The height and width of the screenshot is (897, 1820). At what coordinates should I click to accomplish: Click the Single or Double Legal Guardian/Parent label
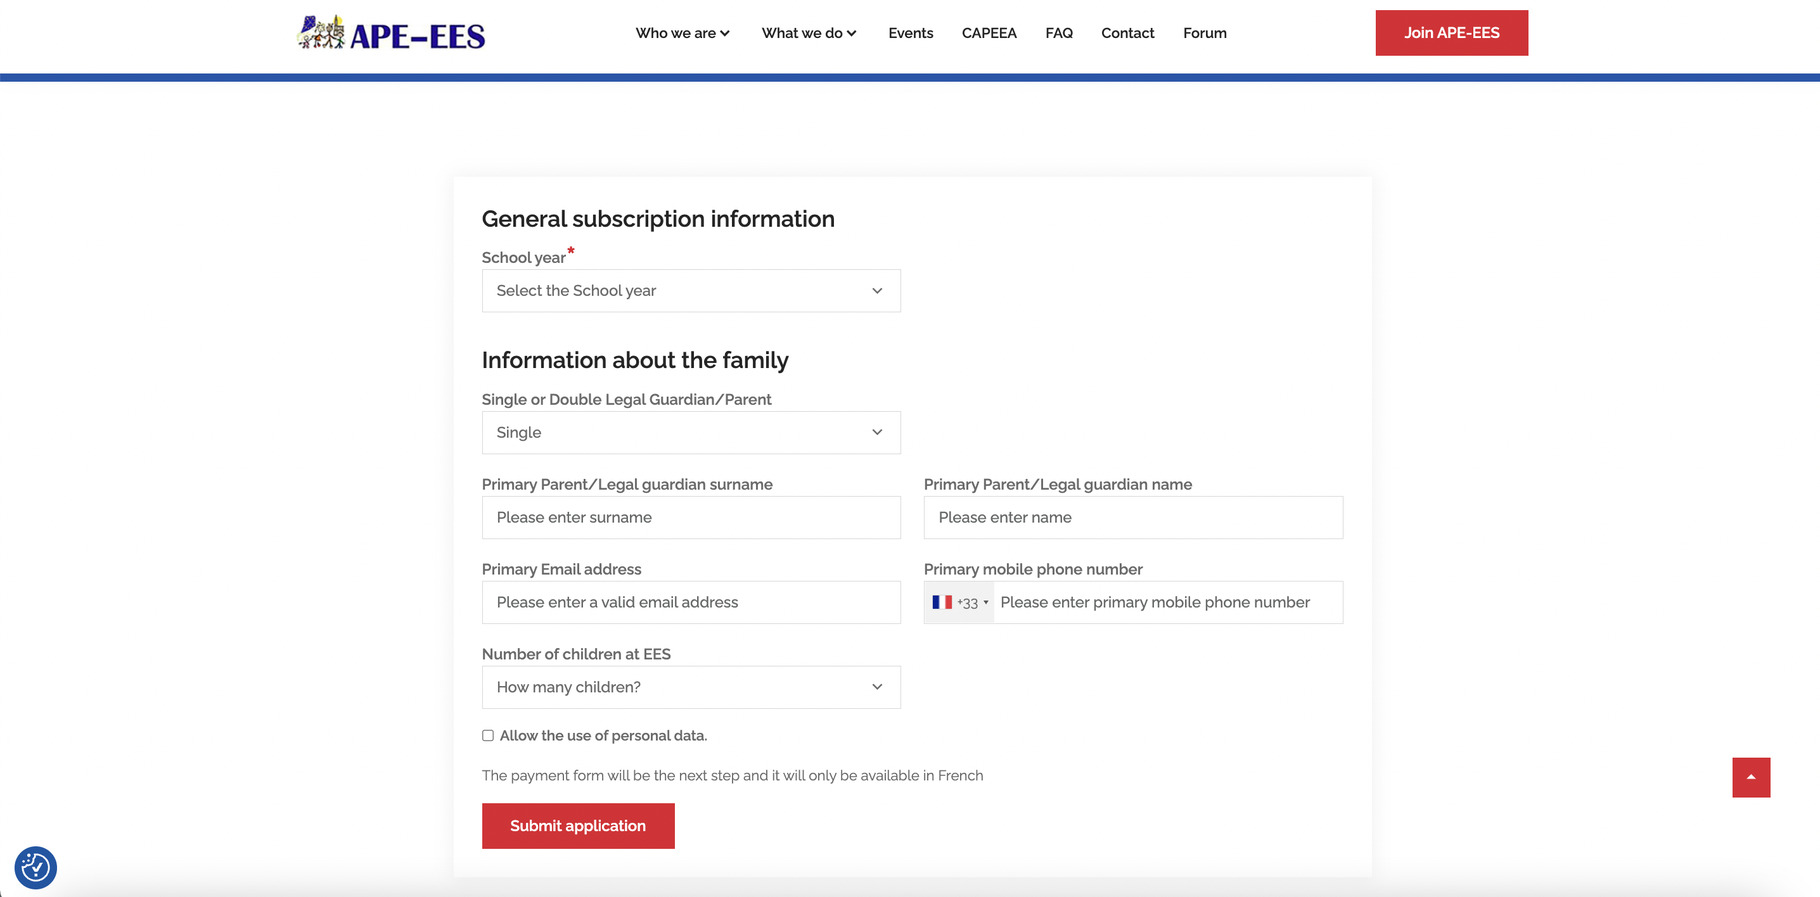click(x=626, y=400)
